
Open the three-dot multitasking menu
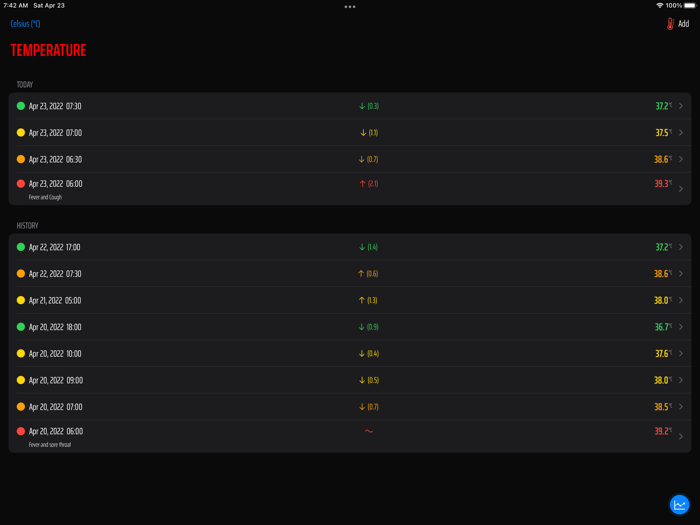(x=350, y=7)
